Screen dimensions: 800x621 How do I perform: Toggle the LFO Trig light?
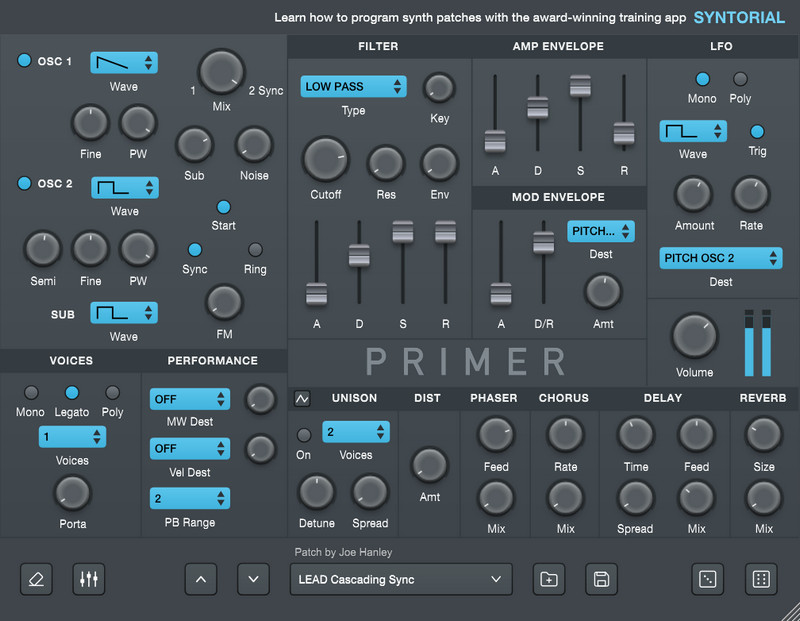tap(757, 132)
